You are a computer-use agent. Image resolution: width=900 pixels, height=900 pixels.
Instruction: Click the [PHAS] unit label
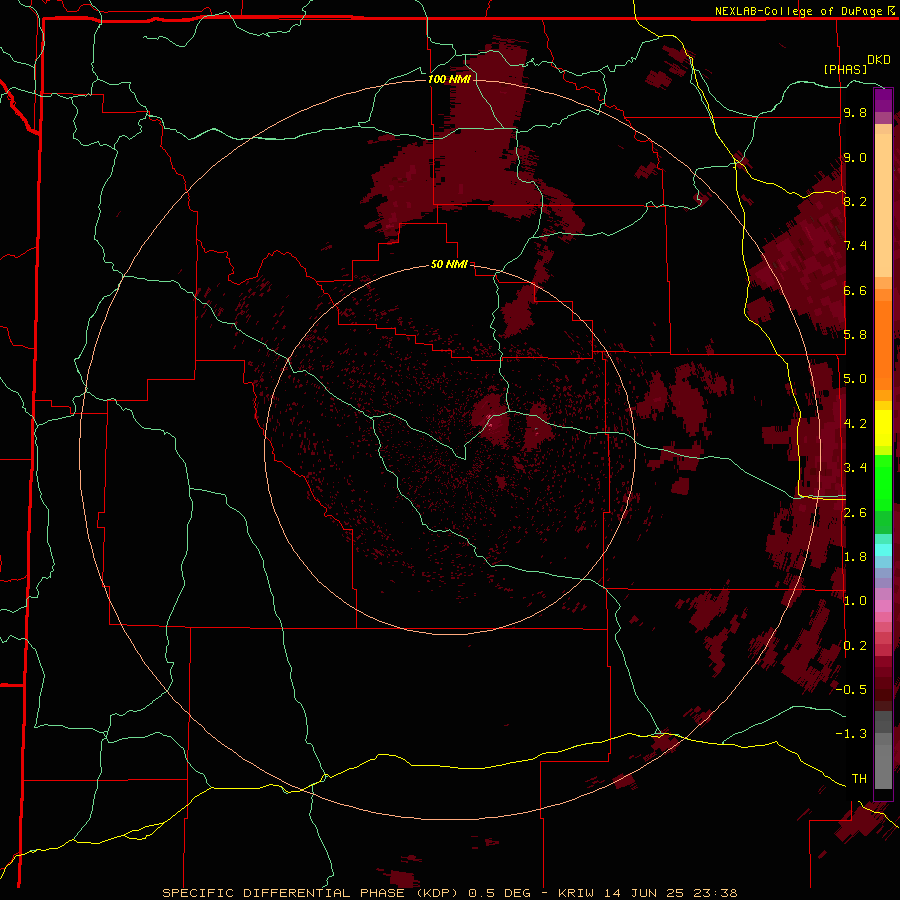845,69
